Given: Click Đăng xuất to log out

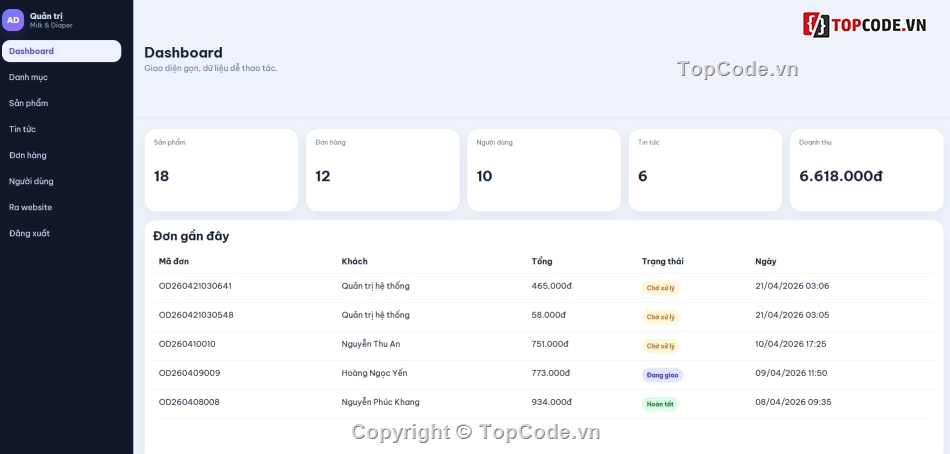Looking at the screenshot, I should [x=29, y=233].
